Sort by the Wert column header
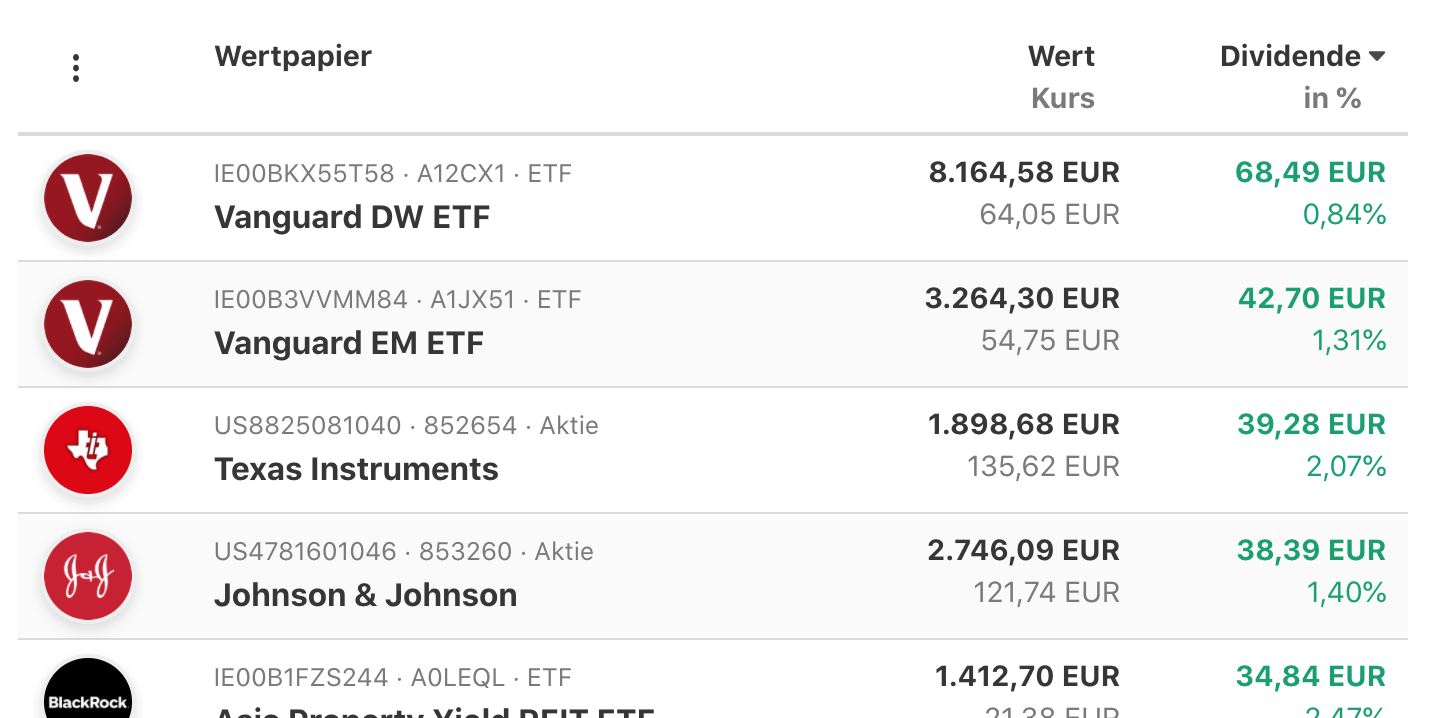 pos(1061,56)
